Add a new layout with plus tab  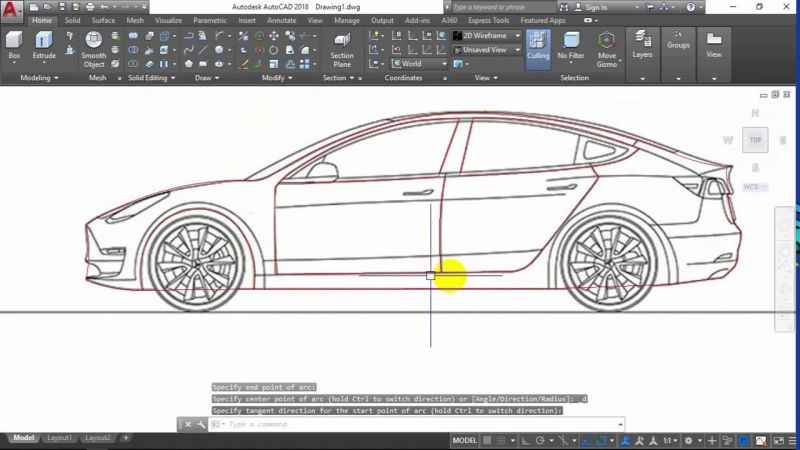[x=126, y=438]
